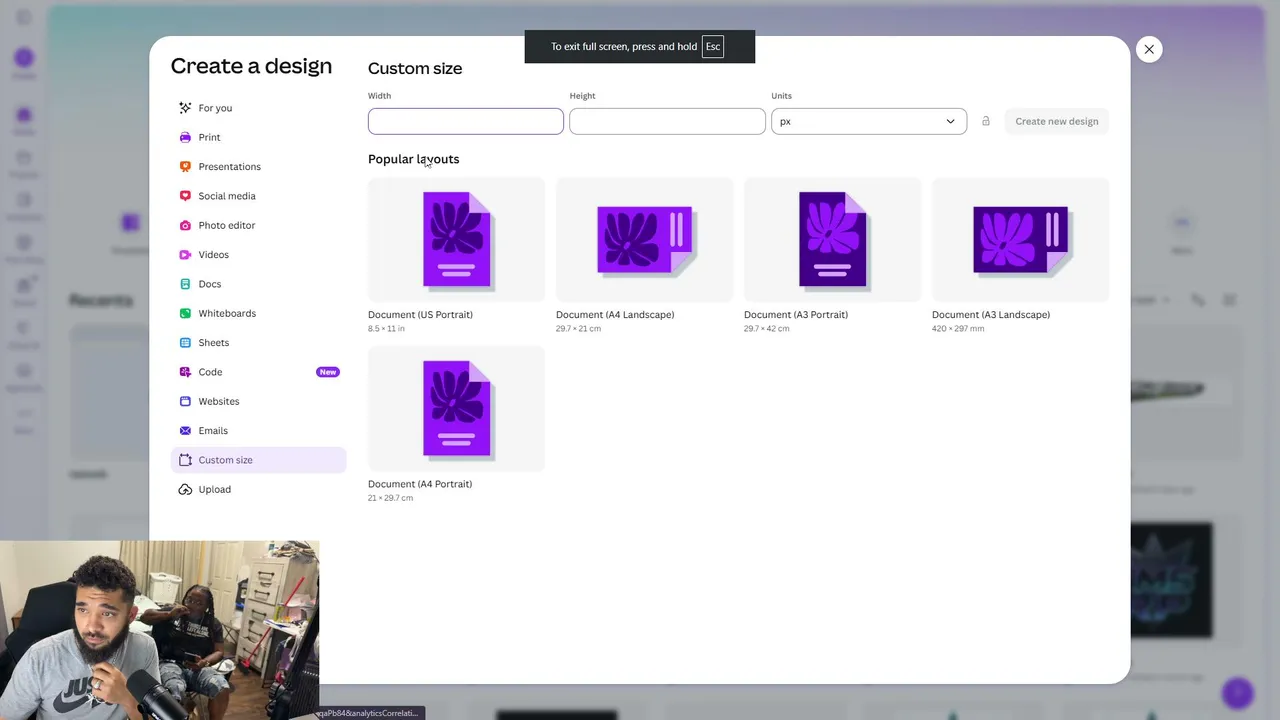
Task: Select the Custom size option
Action: [259, 460]
